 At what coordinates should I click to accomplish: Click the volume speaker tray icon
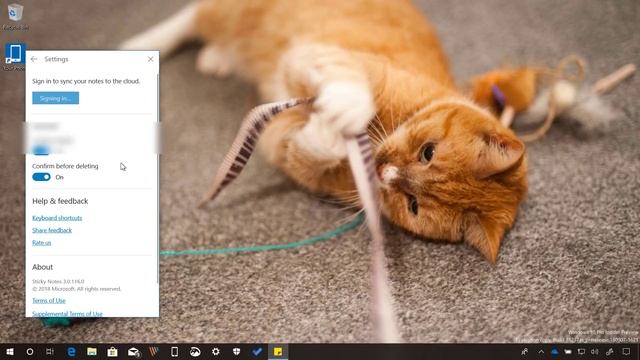coord(595,351)
